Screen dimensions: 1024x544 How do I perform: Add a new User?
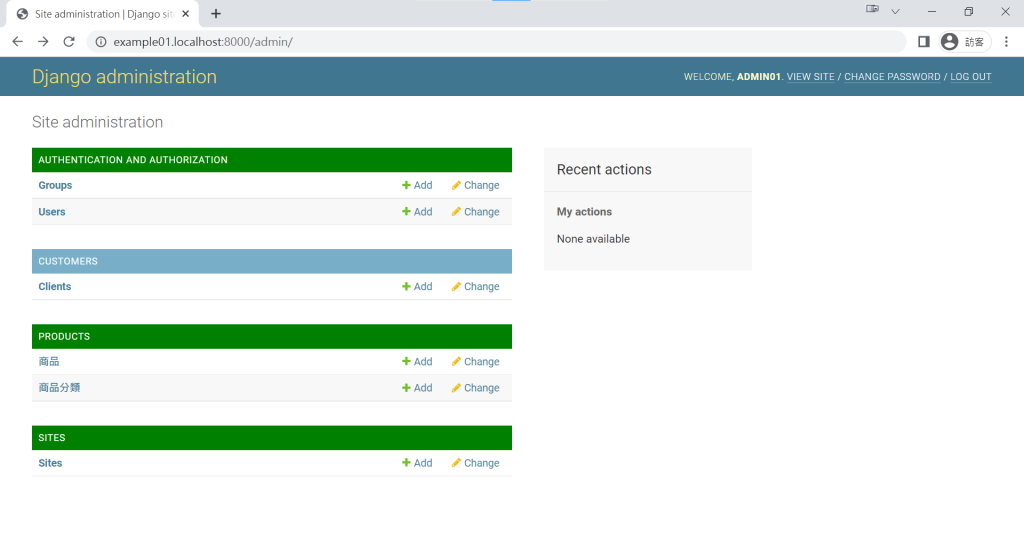[x=417, y=212]
